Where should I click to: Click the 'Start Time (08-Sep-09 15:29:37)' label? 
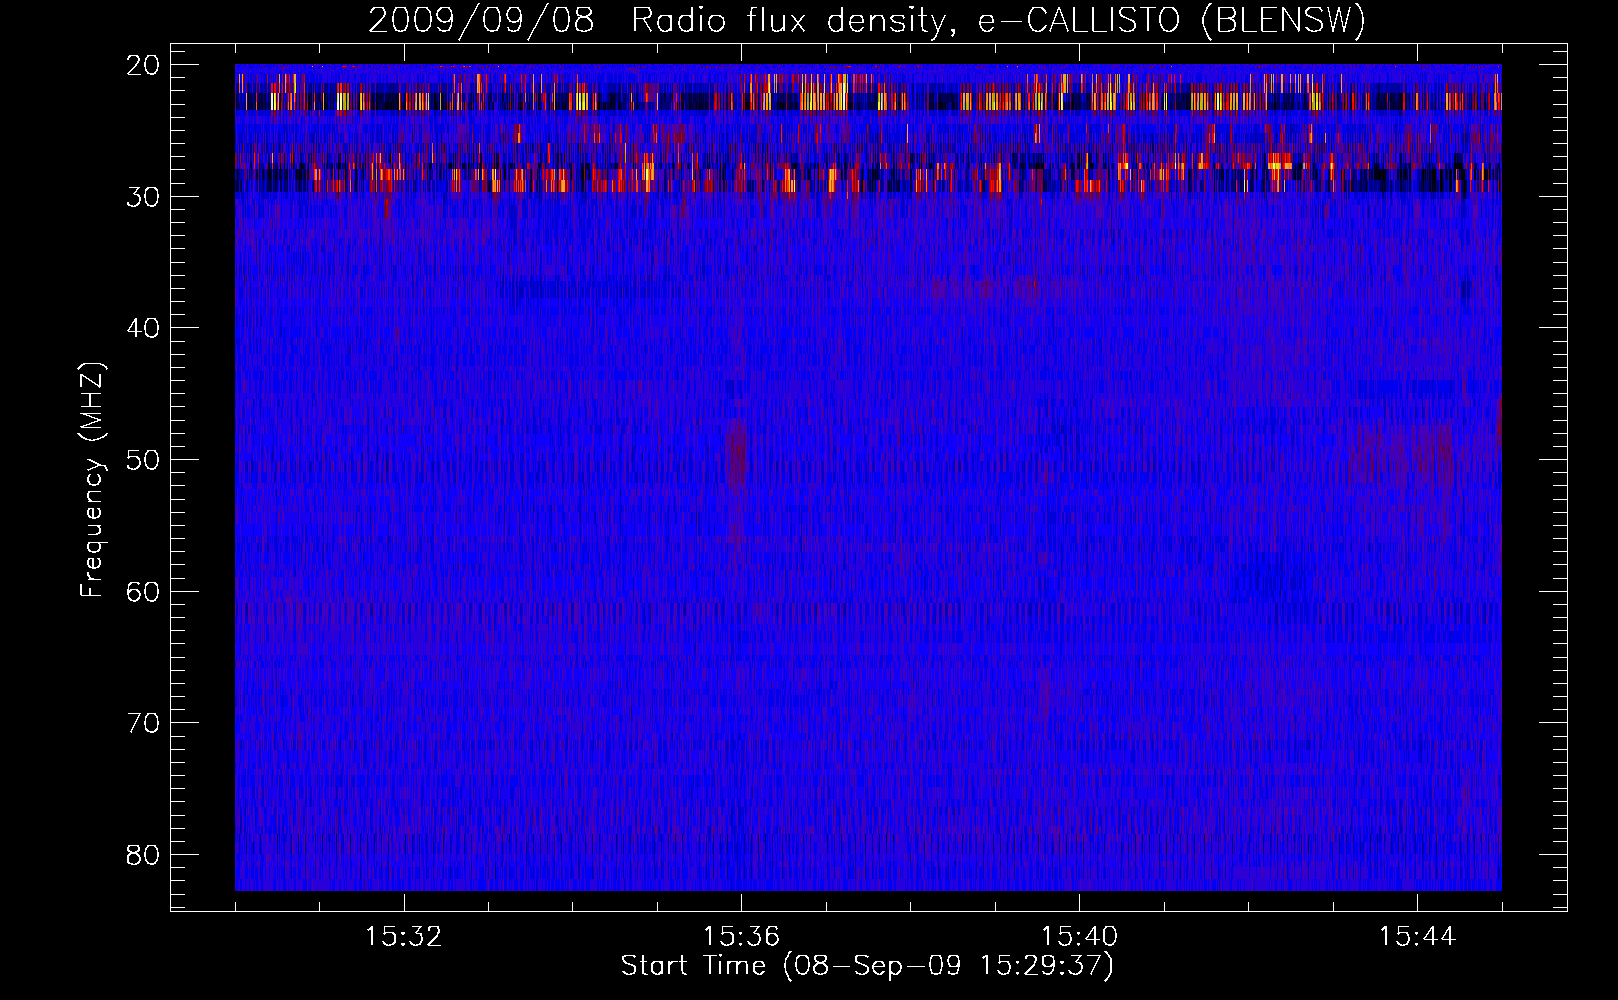[867, 966]
